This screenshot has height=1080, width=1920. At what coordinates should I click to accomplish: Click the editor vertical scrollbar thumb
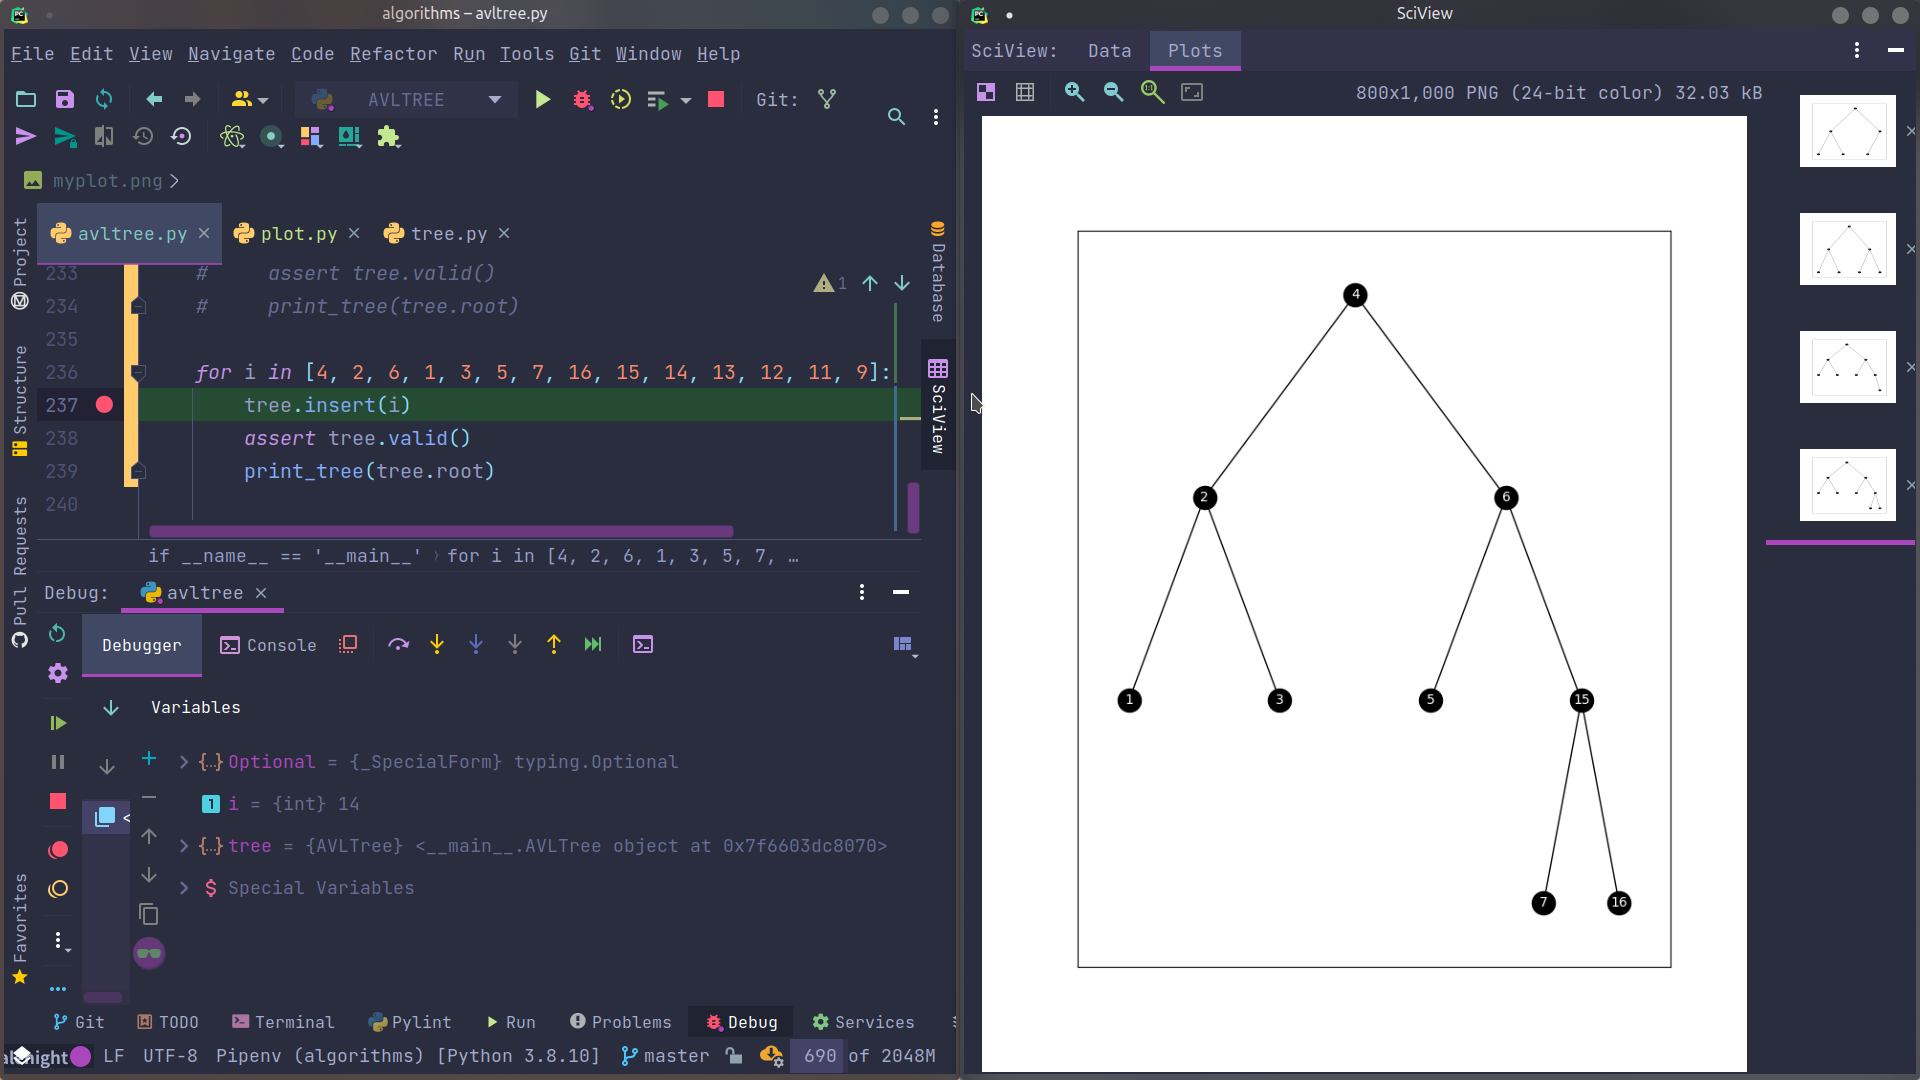(x=913, y=508)
